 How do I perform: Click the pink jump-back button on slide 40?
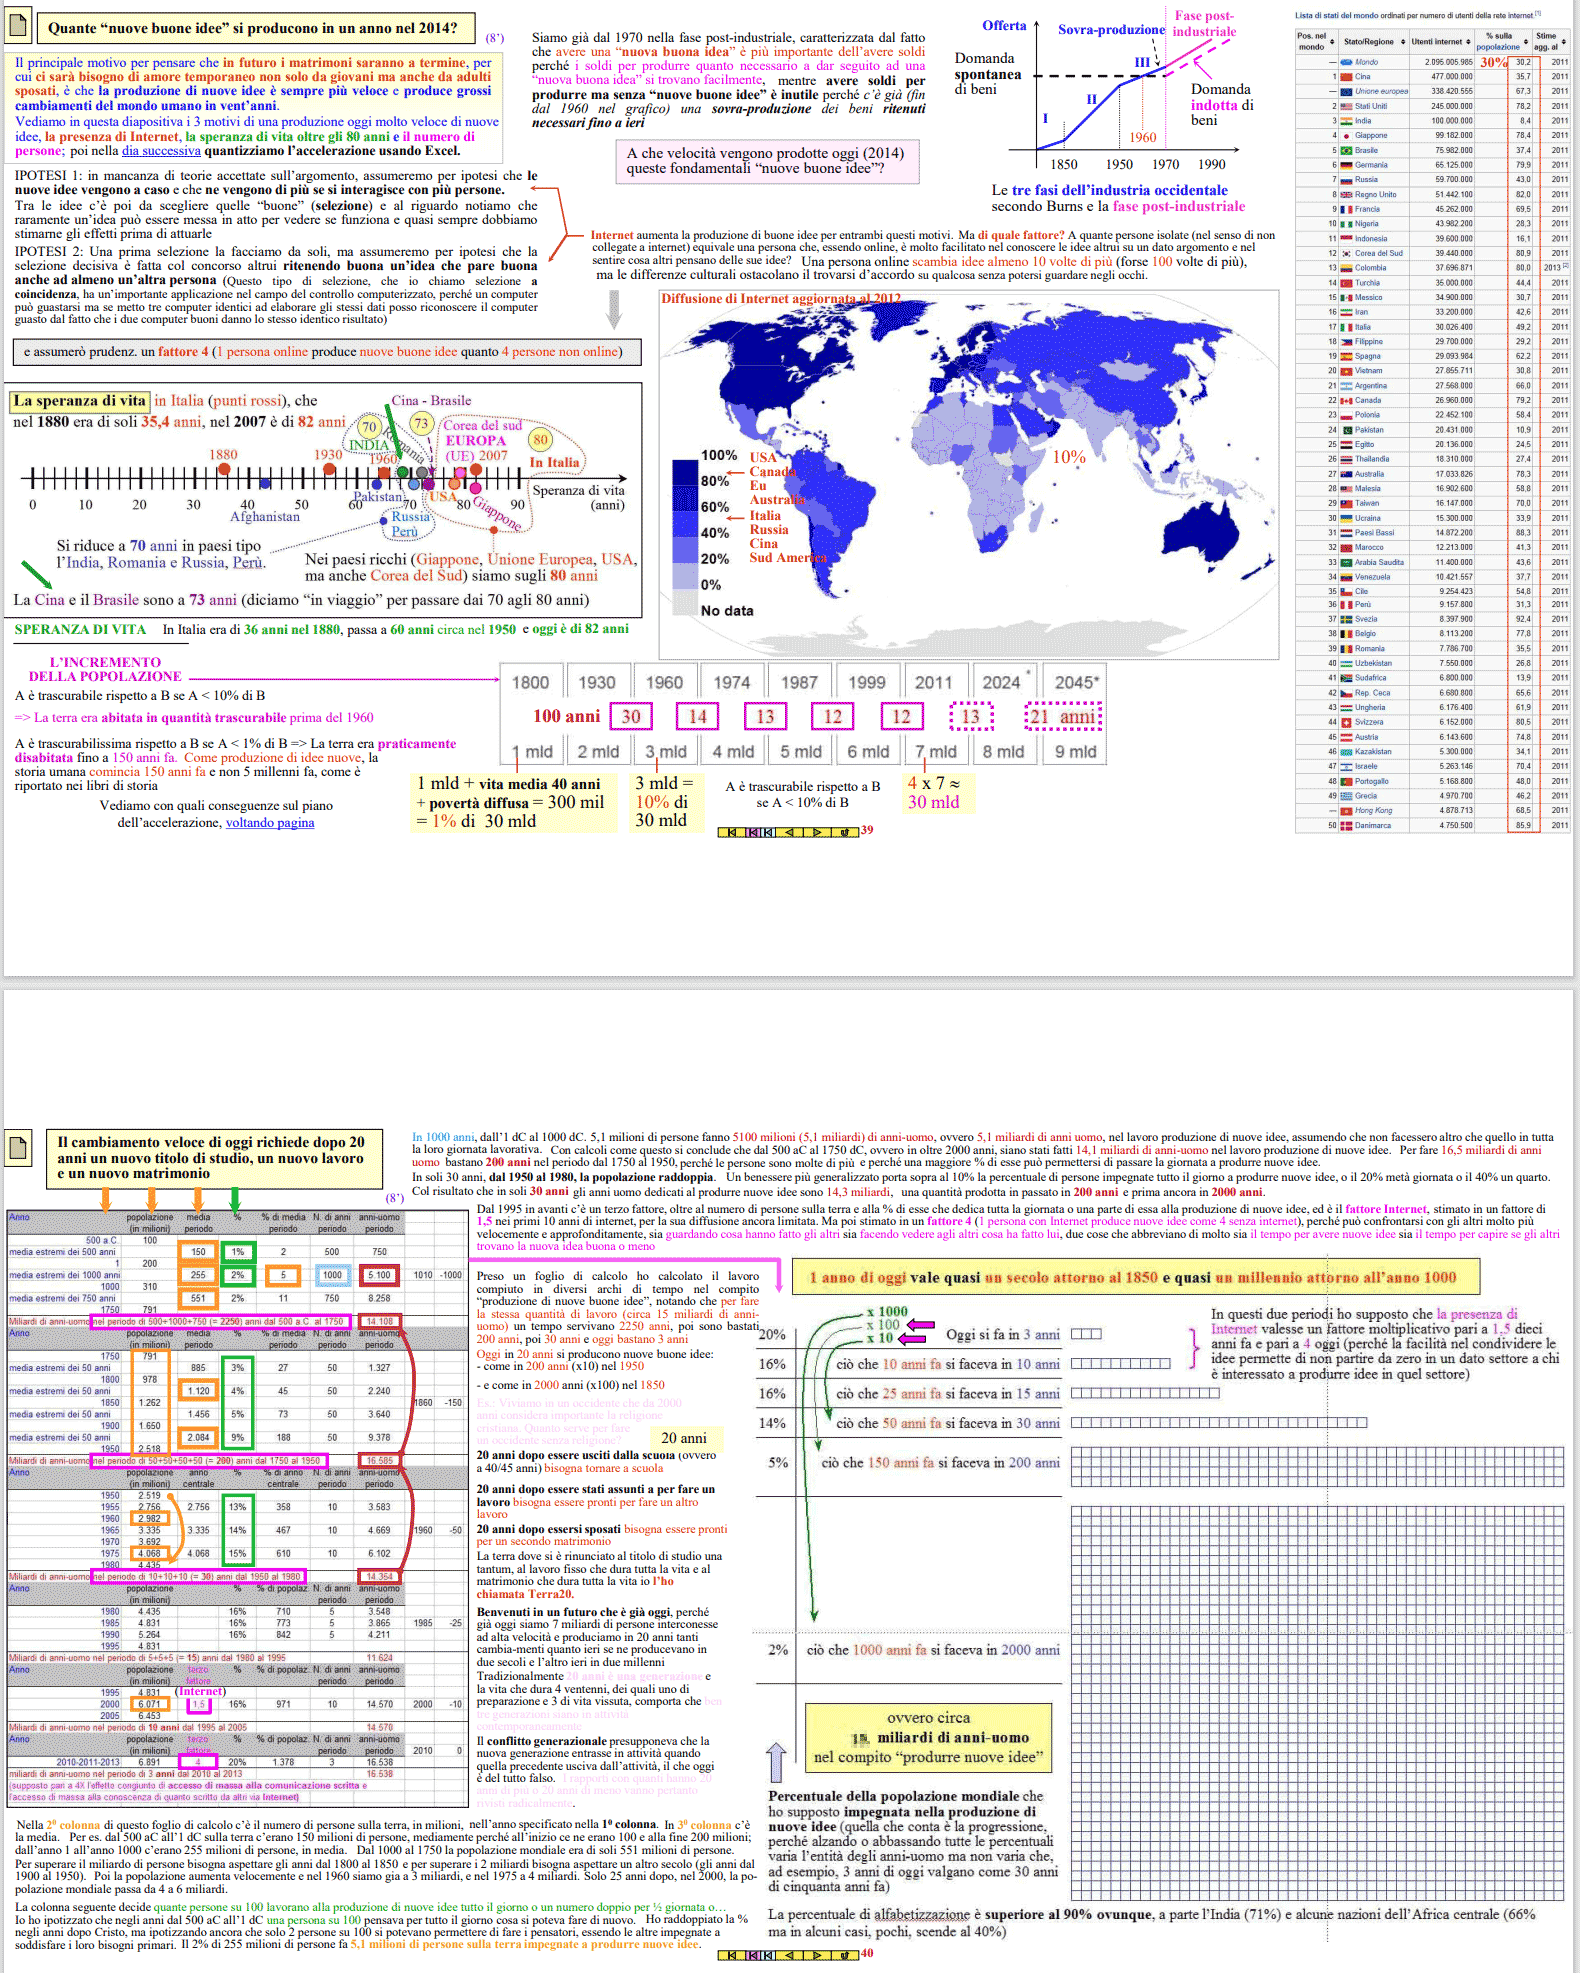point(753,1954)
